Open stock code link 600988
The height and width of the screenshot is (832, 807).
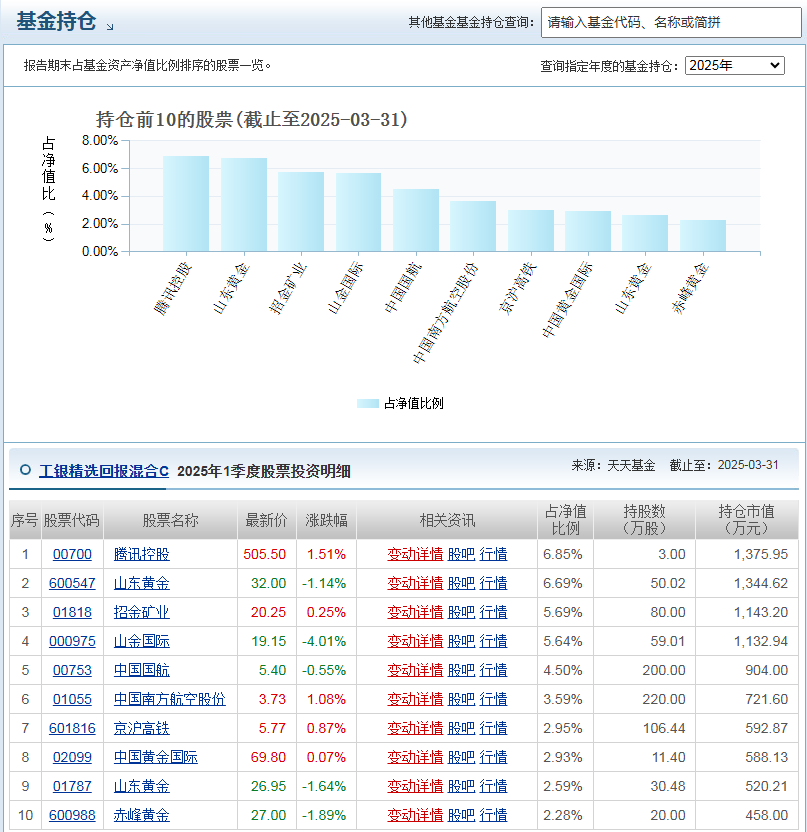(x=72, y=815)
